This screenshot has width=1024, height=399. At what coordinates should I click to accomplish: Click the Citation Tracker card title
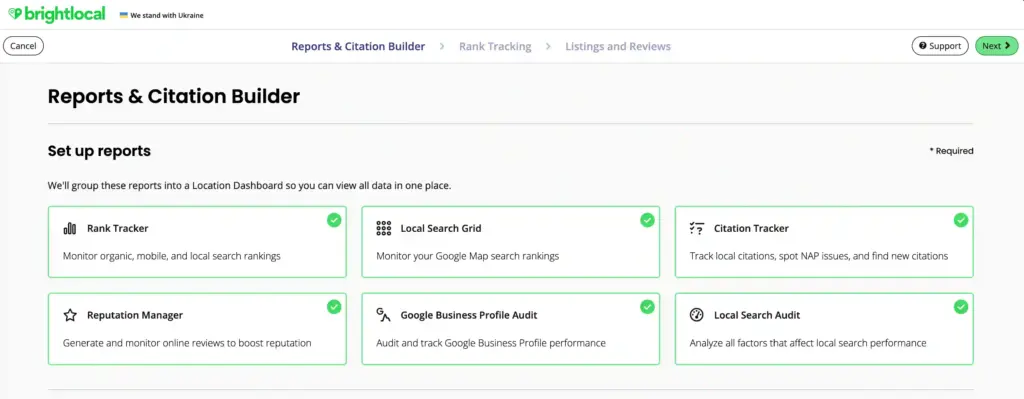[x=751, y=229]
